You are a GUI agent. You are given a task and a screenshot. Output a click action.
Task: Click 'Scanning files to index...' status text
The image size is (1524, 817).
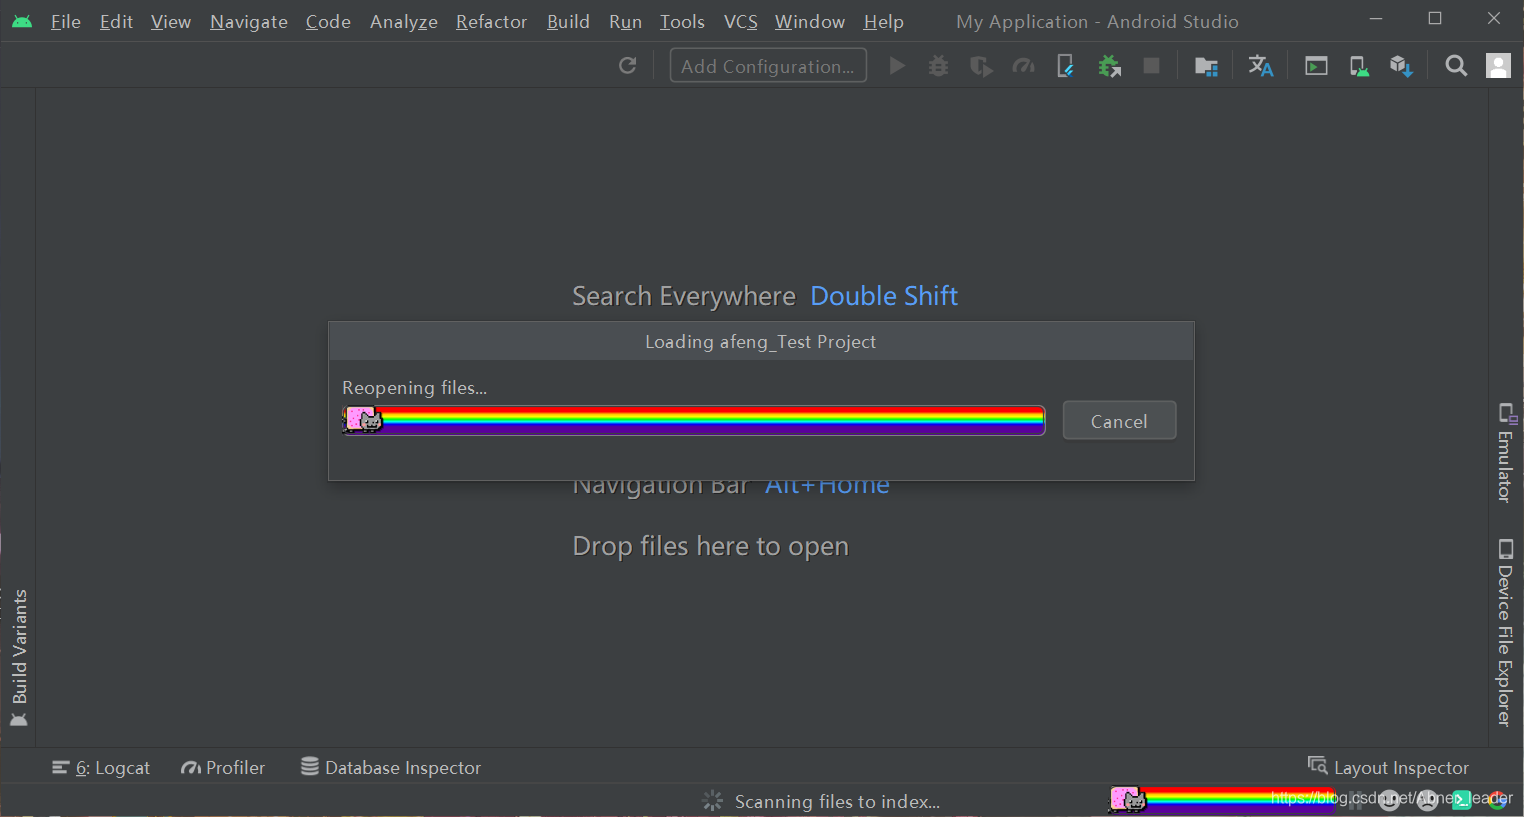pos(837,802)
